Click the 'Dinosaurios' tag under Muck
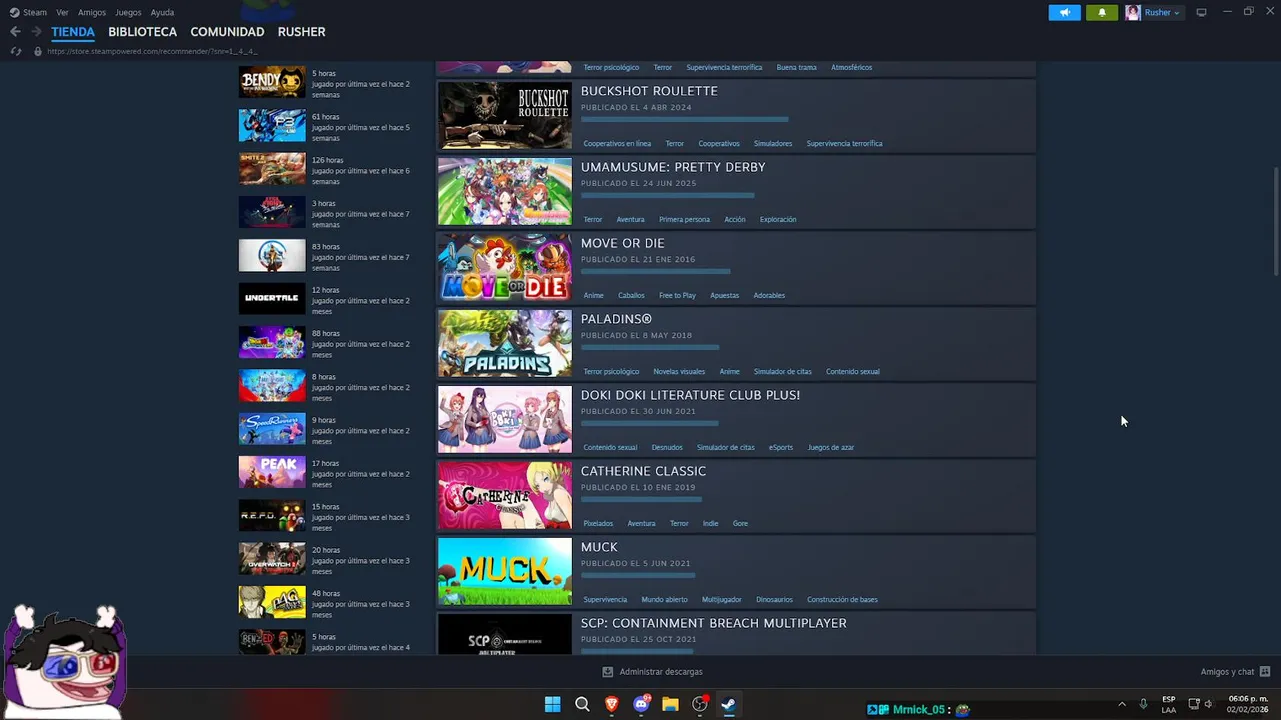Image resolution: width=1281 pixels, height=720 pixels. [x=774, y=600]
